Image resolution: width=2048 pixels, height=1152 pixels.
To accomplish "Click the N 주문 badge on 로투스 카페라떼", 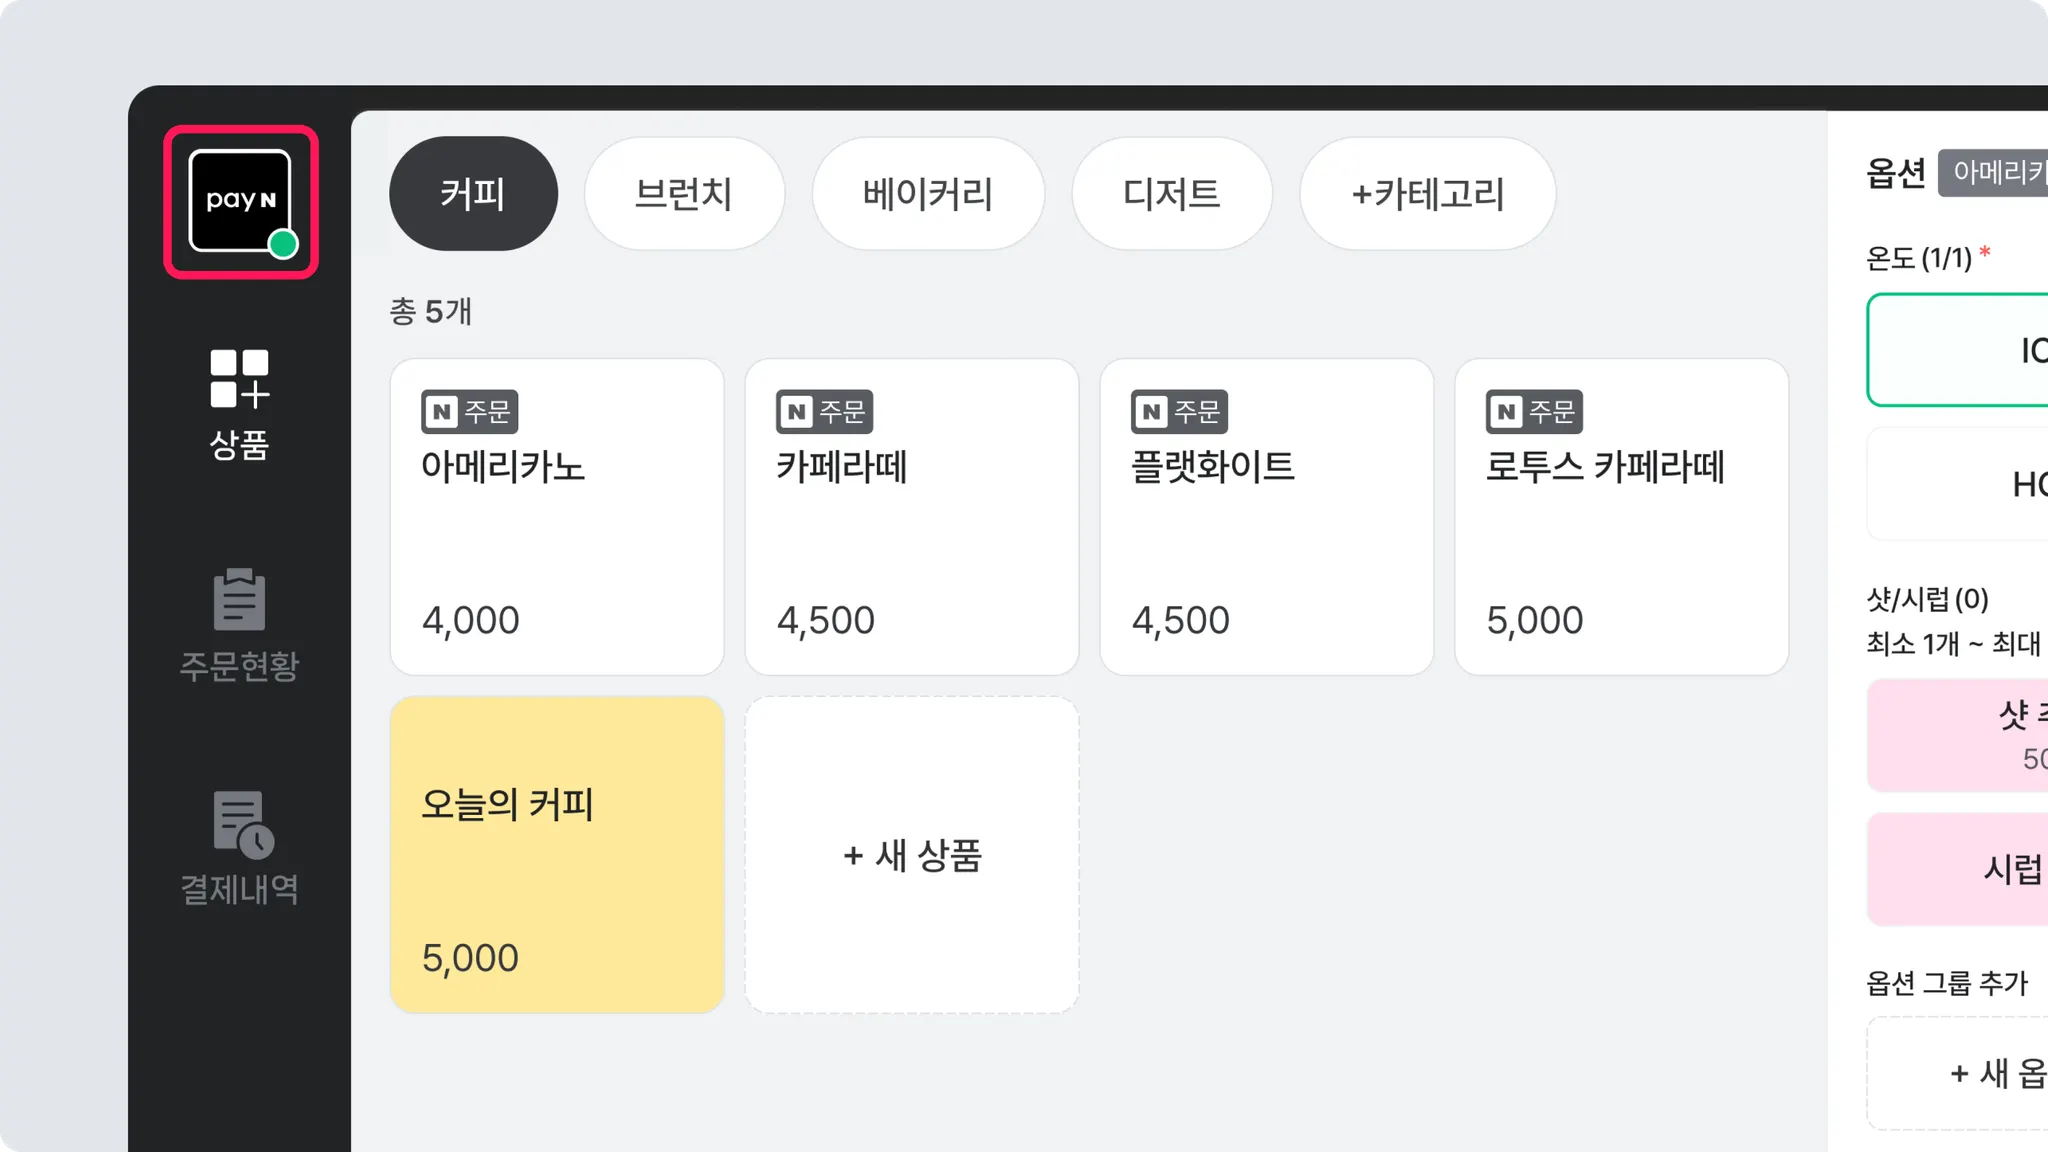I will tap(1534, 411).
